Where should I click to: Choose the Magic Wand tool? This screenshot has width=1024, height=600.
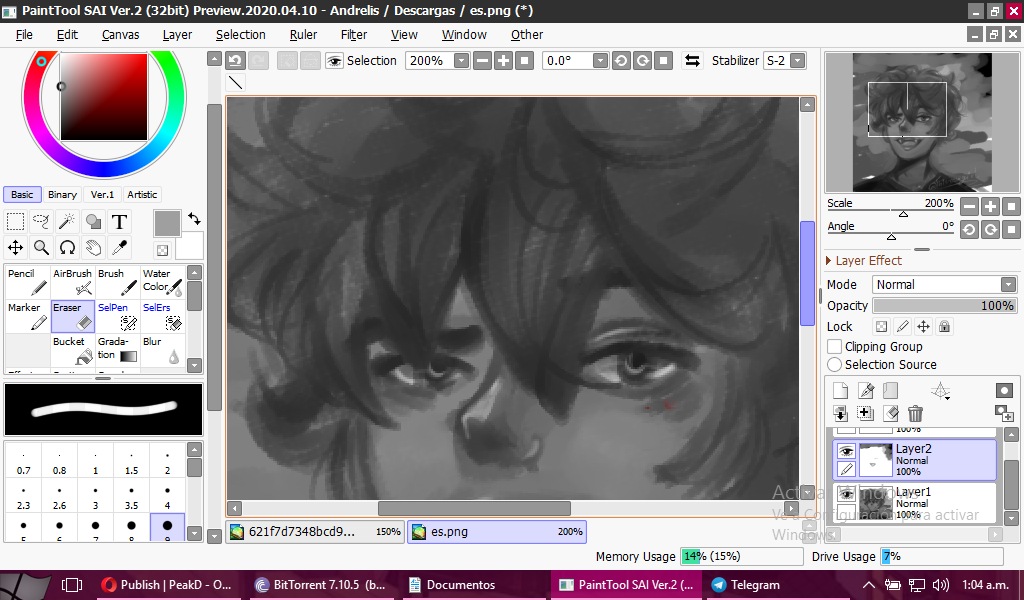pyautogui.click(x=67, y=222)
